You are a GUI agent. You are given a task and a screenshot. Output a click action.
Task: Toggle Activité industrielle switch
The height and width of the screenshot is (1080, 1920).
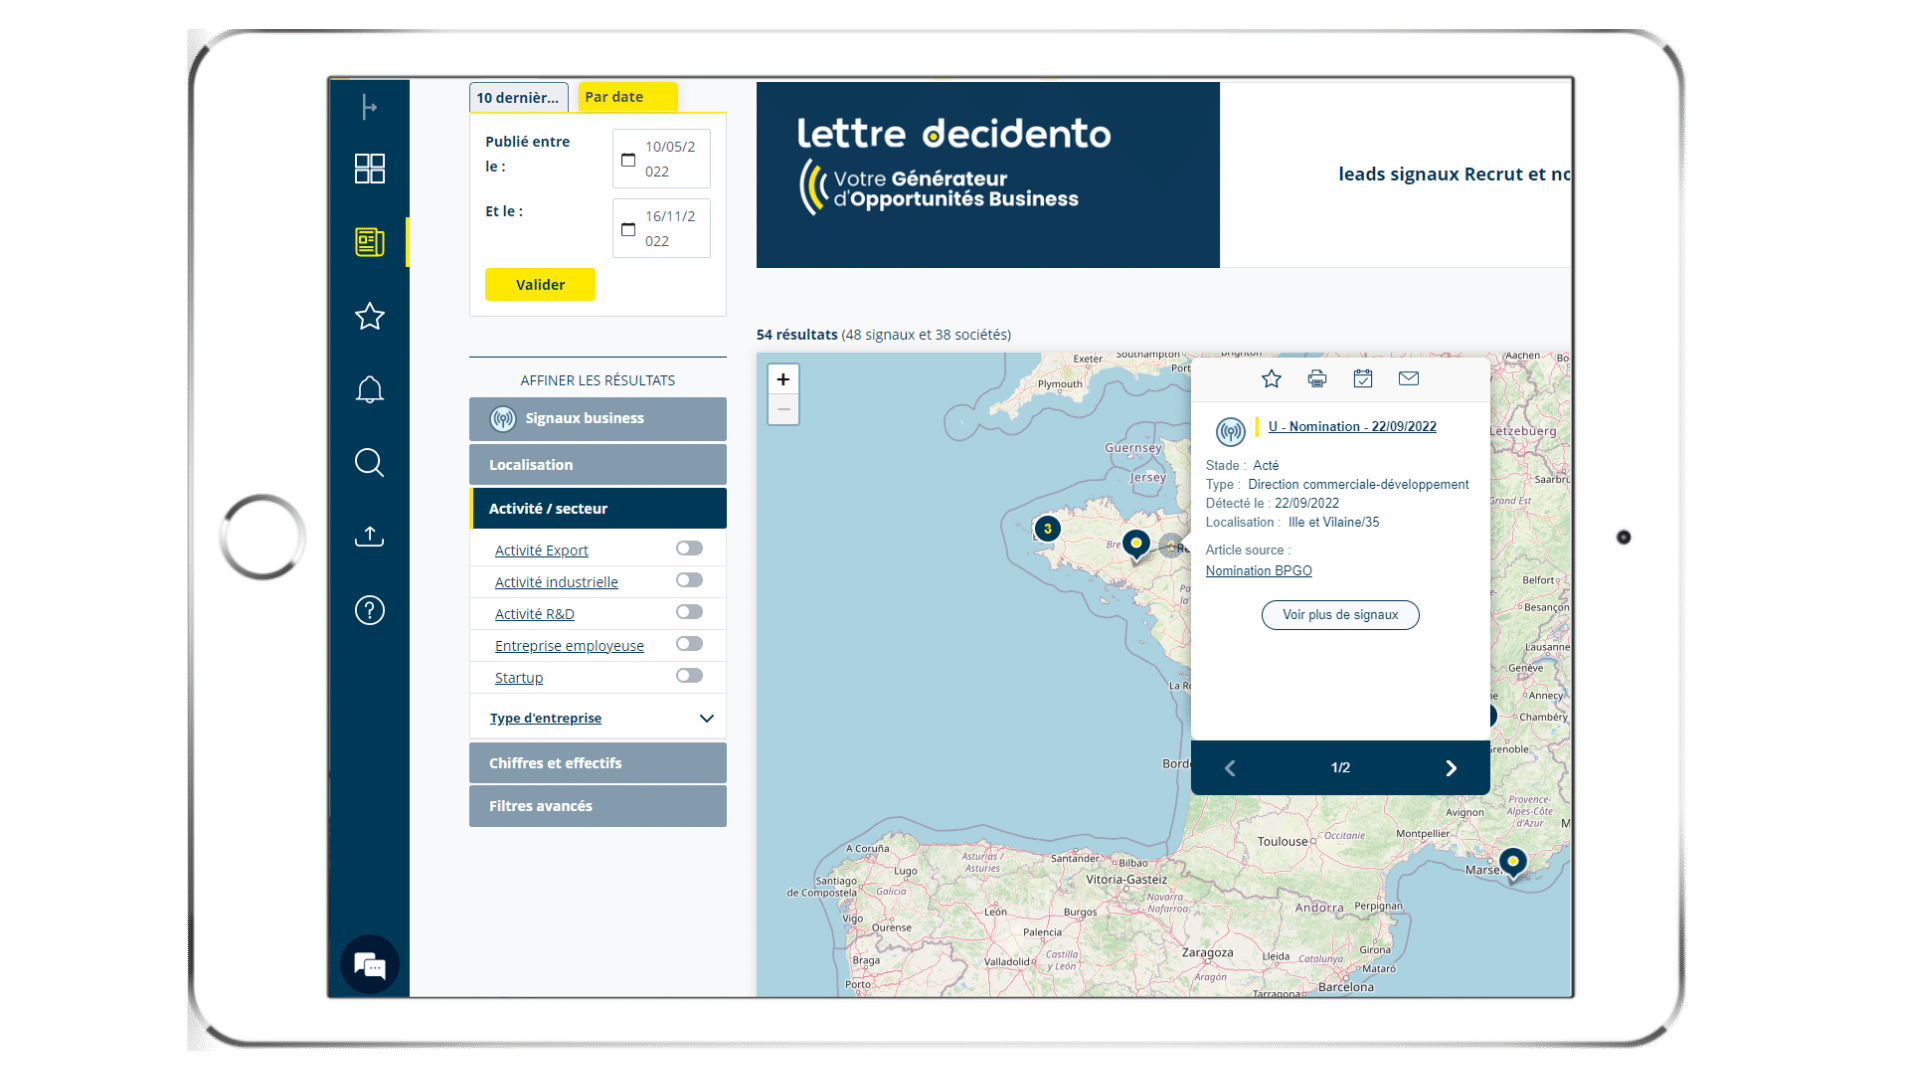coord(689,580)
